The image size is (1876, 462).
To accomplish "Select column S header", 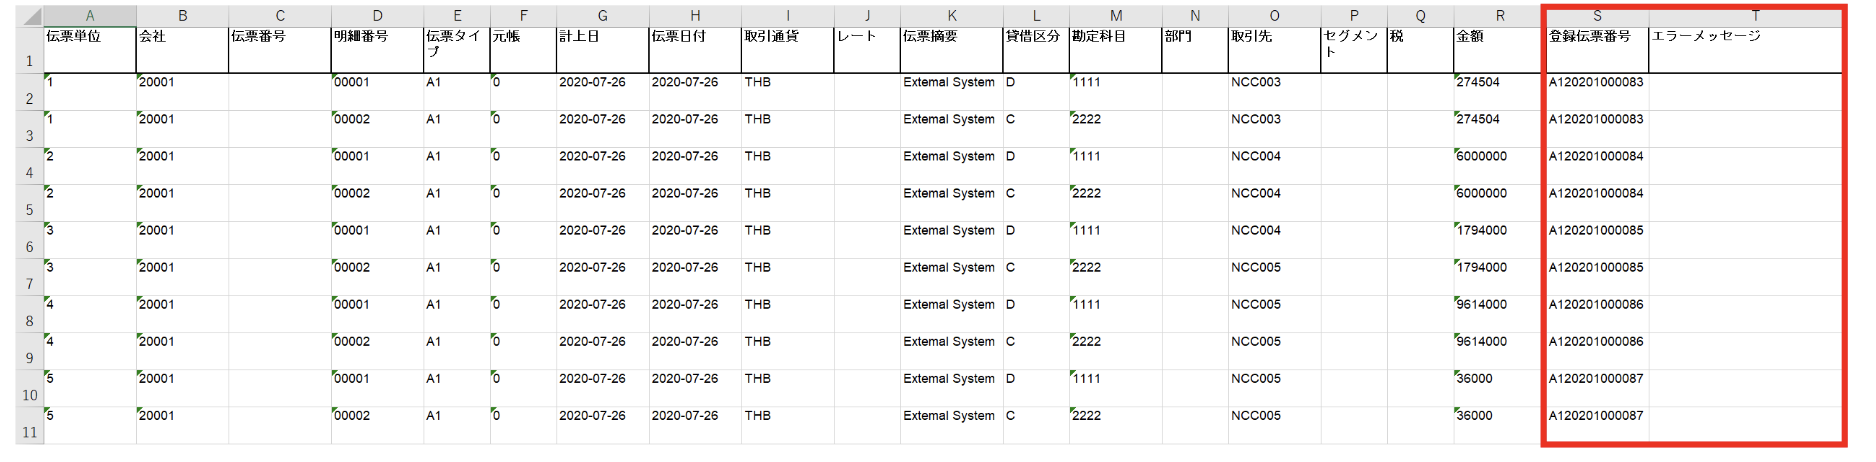I will 1596,16.
